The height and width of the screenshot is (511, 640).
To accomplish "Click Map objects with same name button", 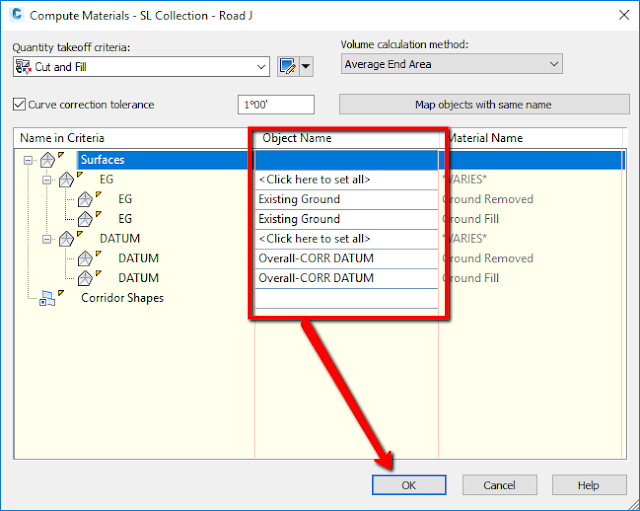I will [x=484, y=104].
